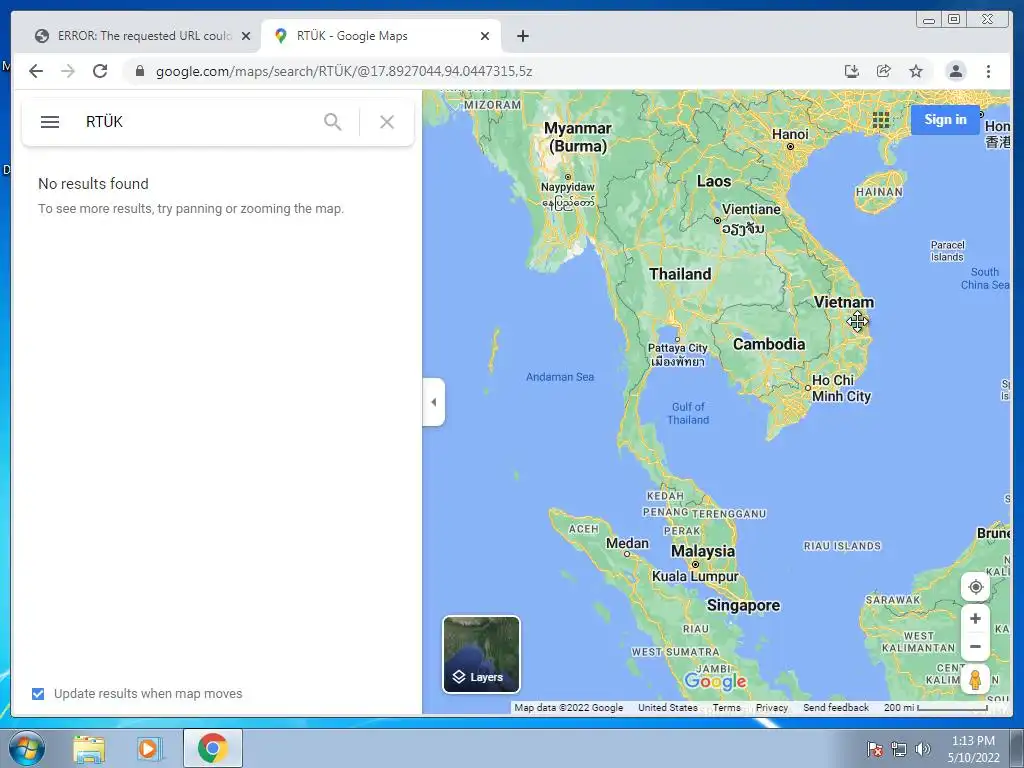View site information lock icon
This screenshot has height=768, width=1024.
139,71
